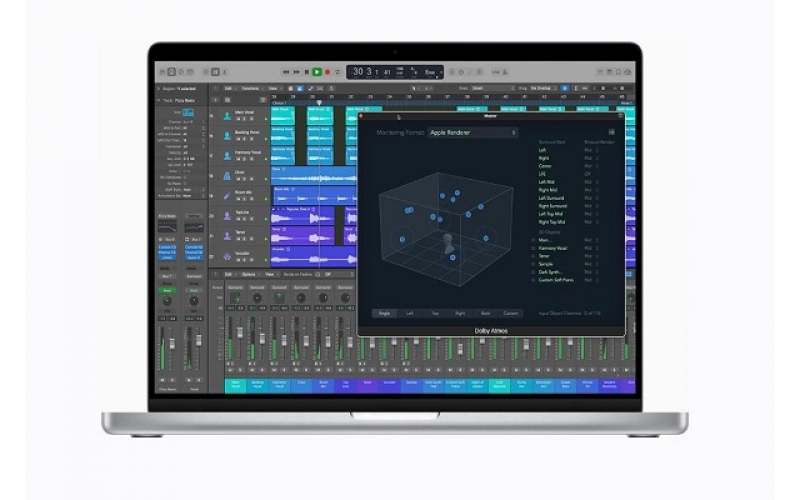The image size is (800, 500).
Task: Click the Pizza Beats inspector channel volume fader
Action: point(172,343)
